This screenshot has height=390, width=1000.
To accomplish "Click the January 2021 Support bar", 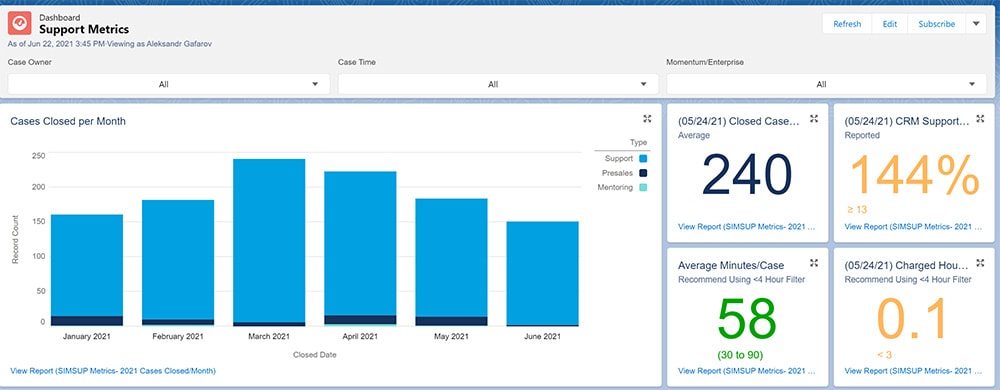I will pos(87,265).
